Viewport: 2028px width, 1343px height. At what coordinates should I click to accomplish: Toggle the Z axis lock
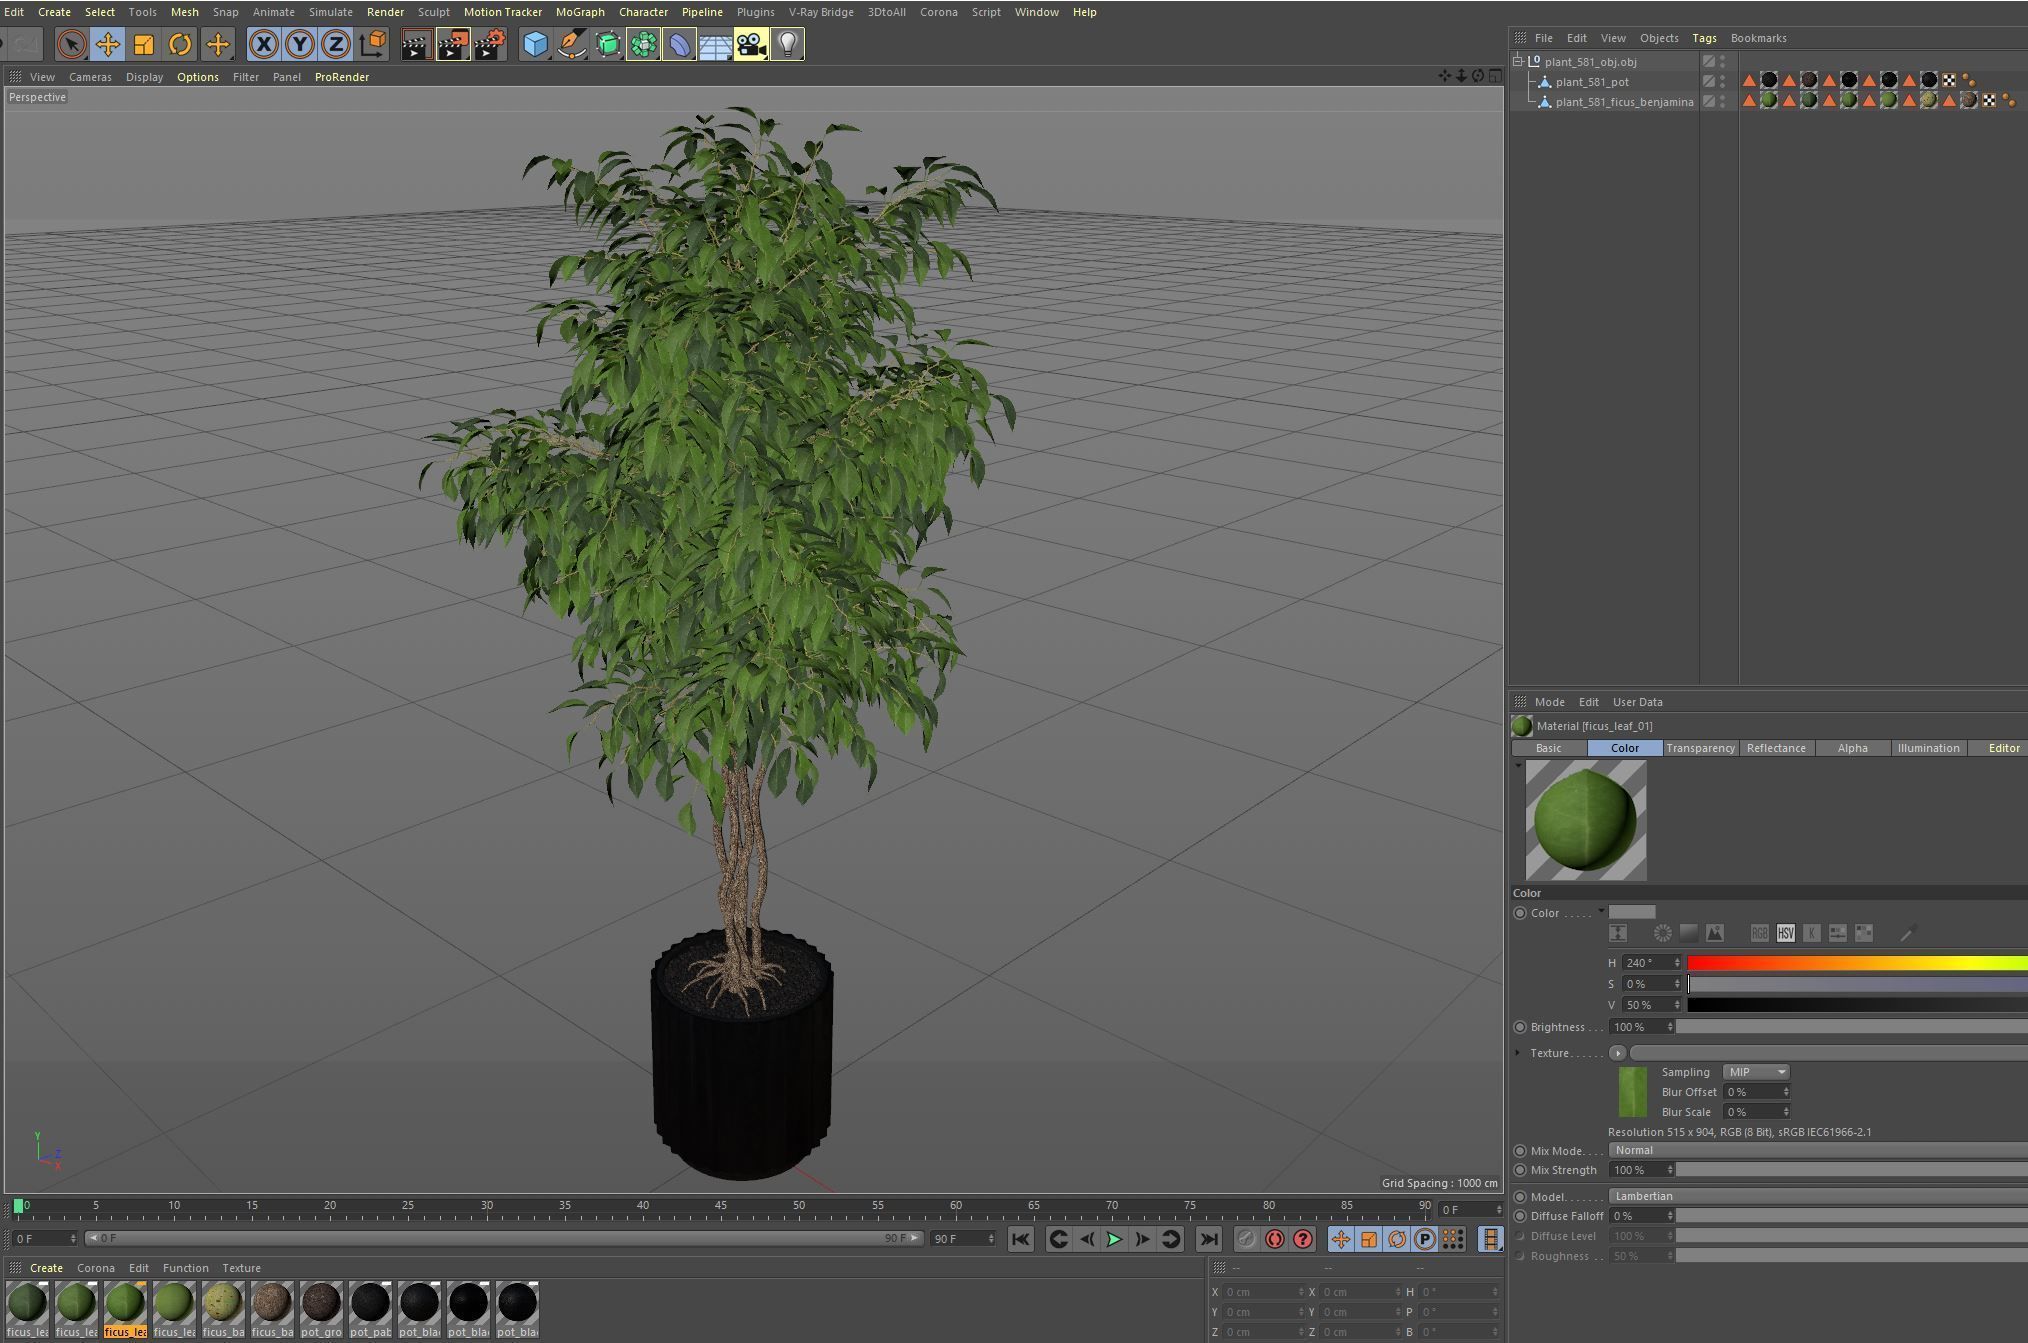[336, 44]
